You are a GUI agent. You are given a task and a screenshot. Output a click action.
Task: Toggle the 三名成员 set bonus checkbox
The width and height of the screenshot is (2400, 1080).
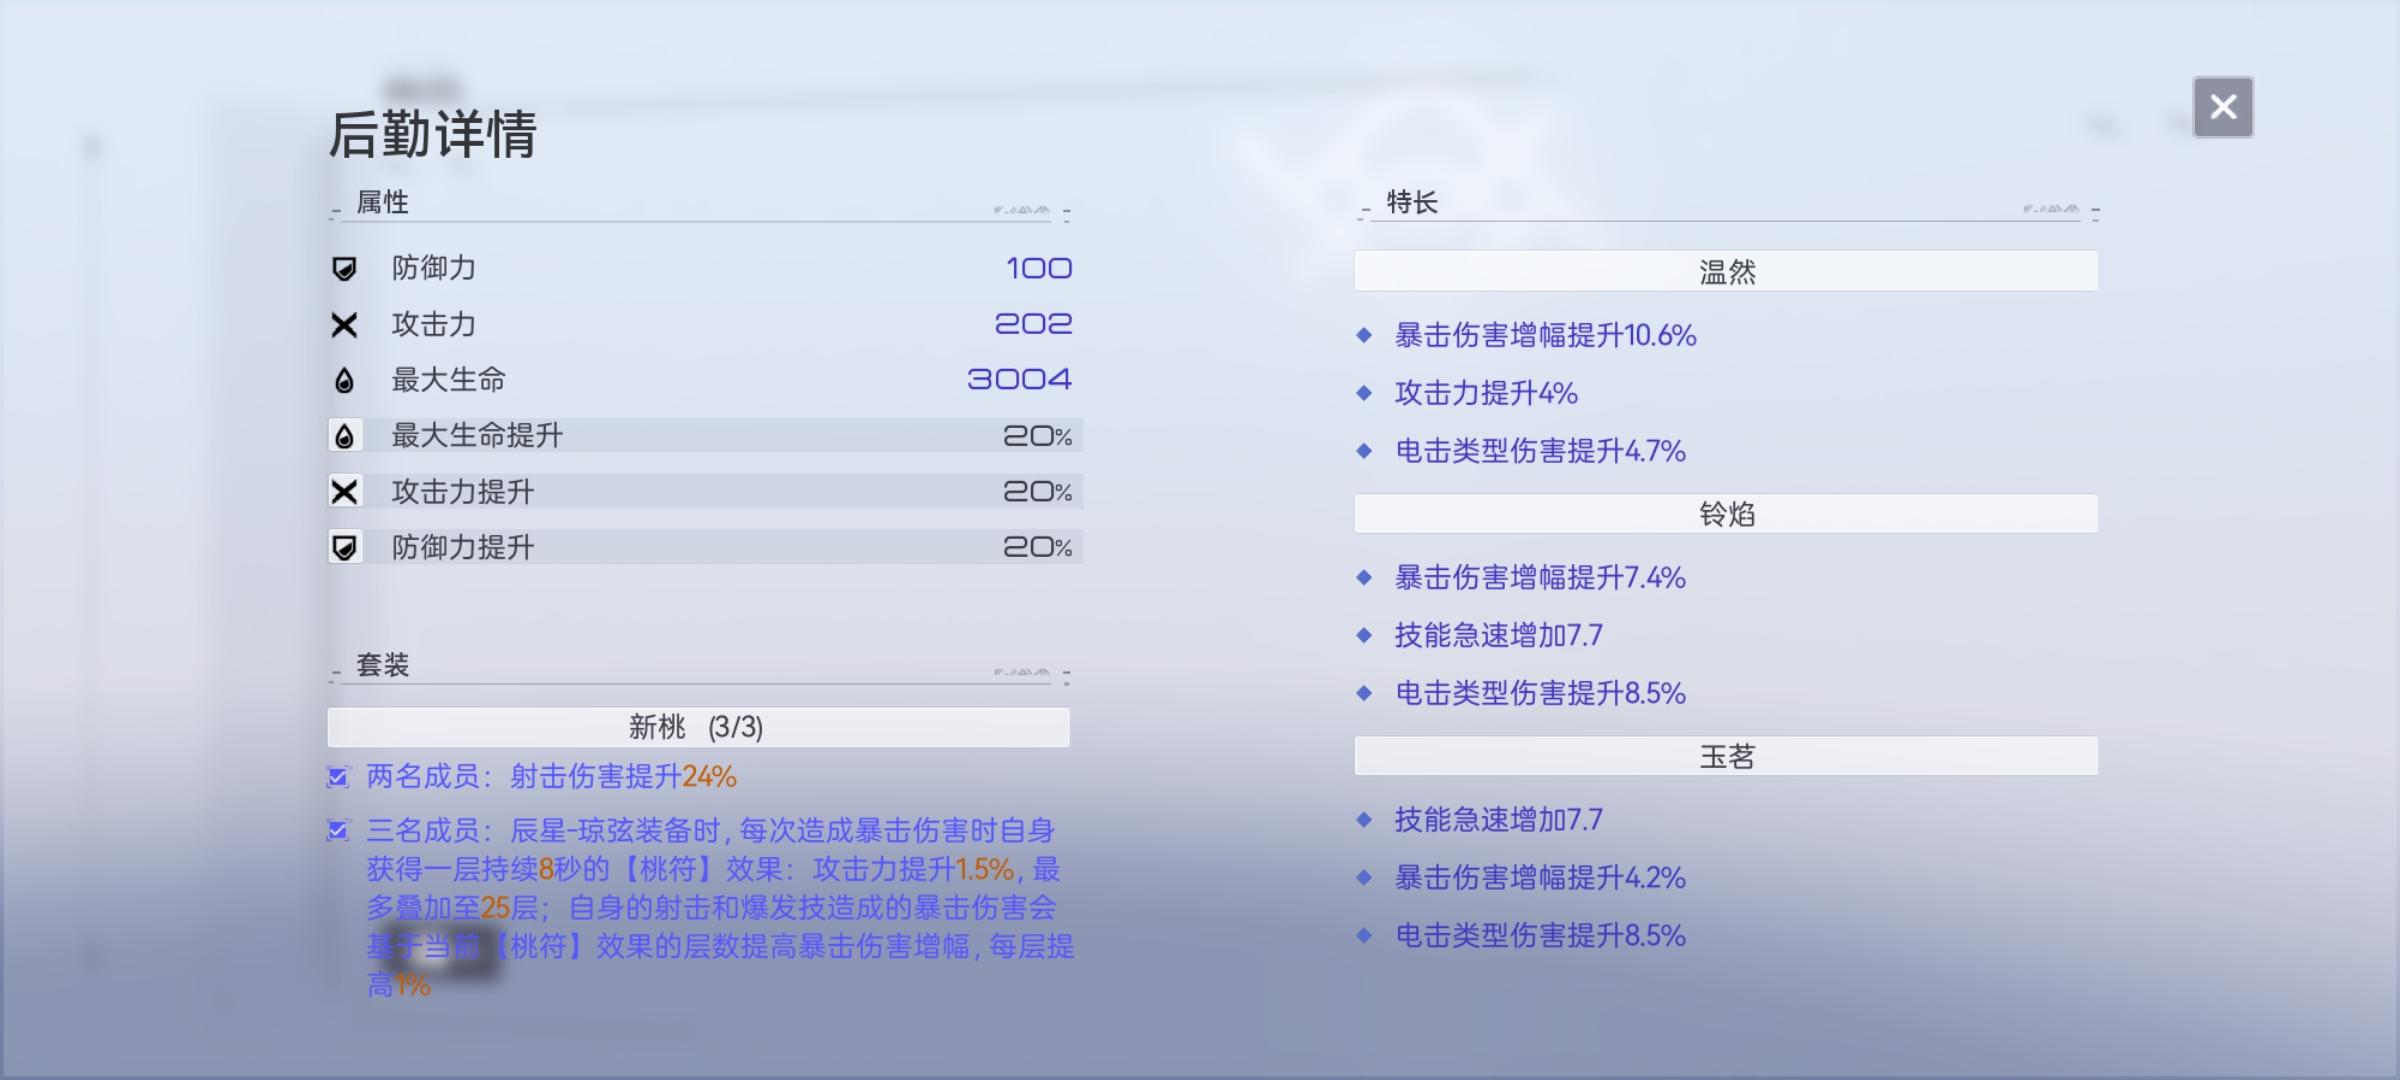(x=338, y=831)
